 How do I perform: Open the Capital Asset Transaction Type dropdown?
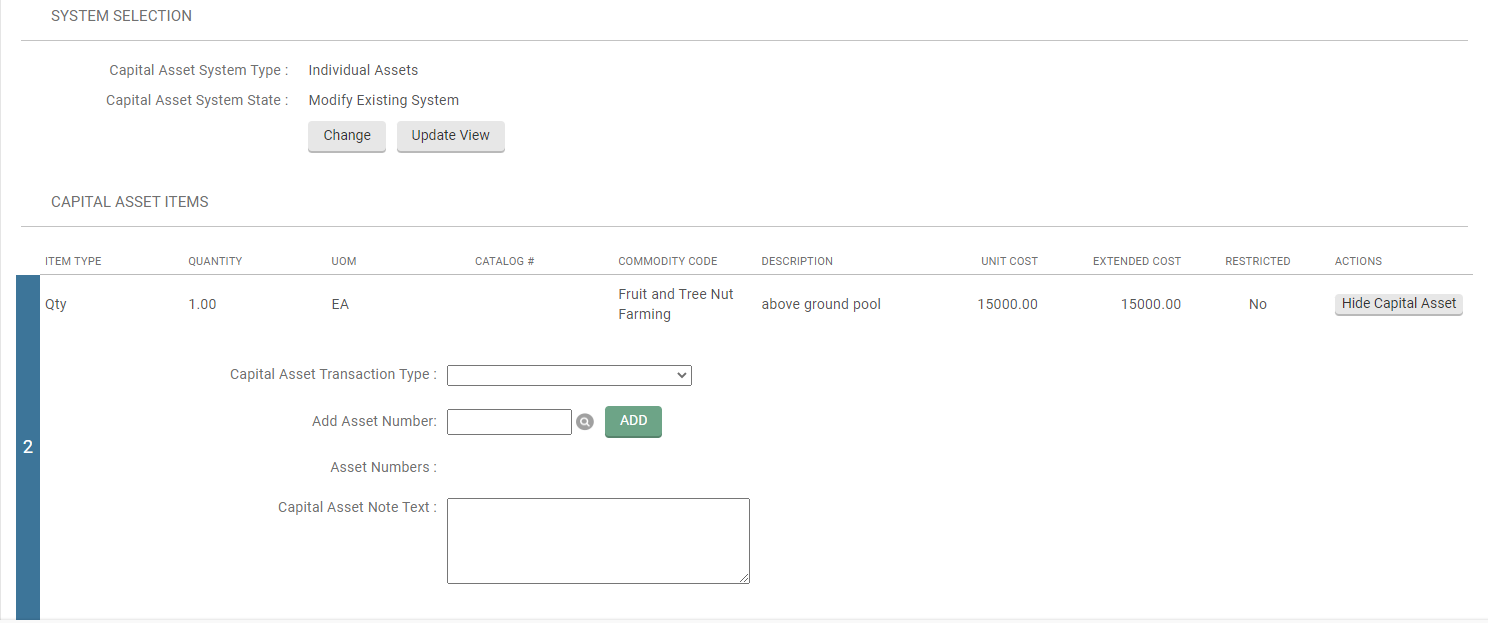[569, 375]
